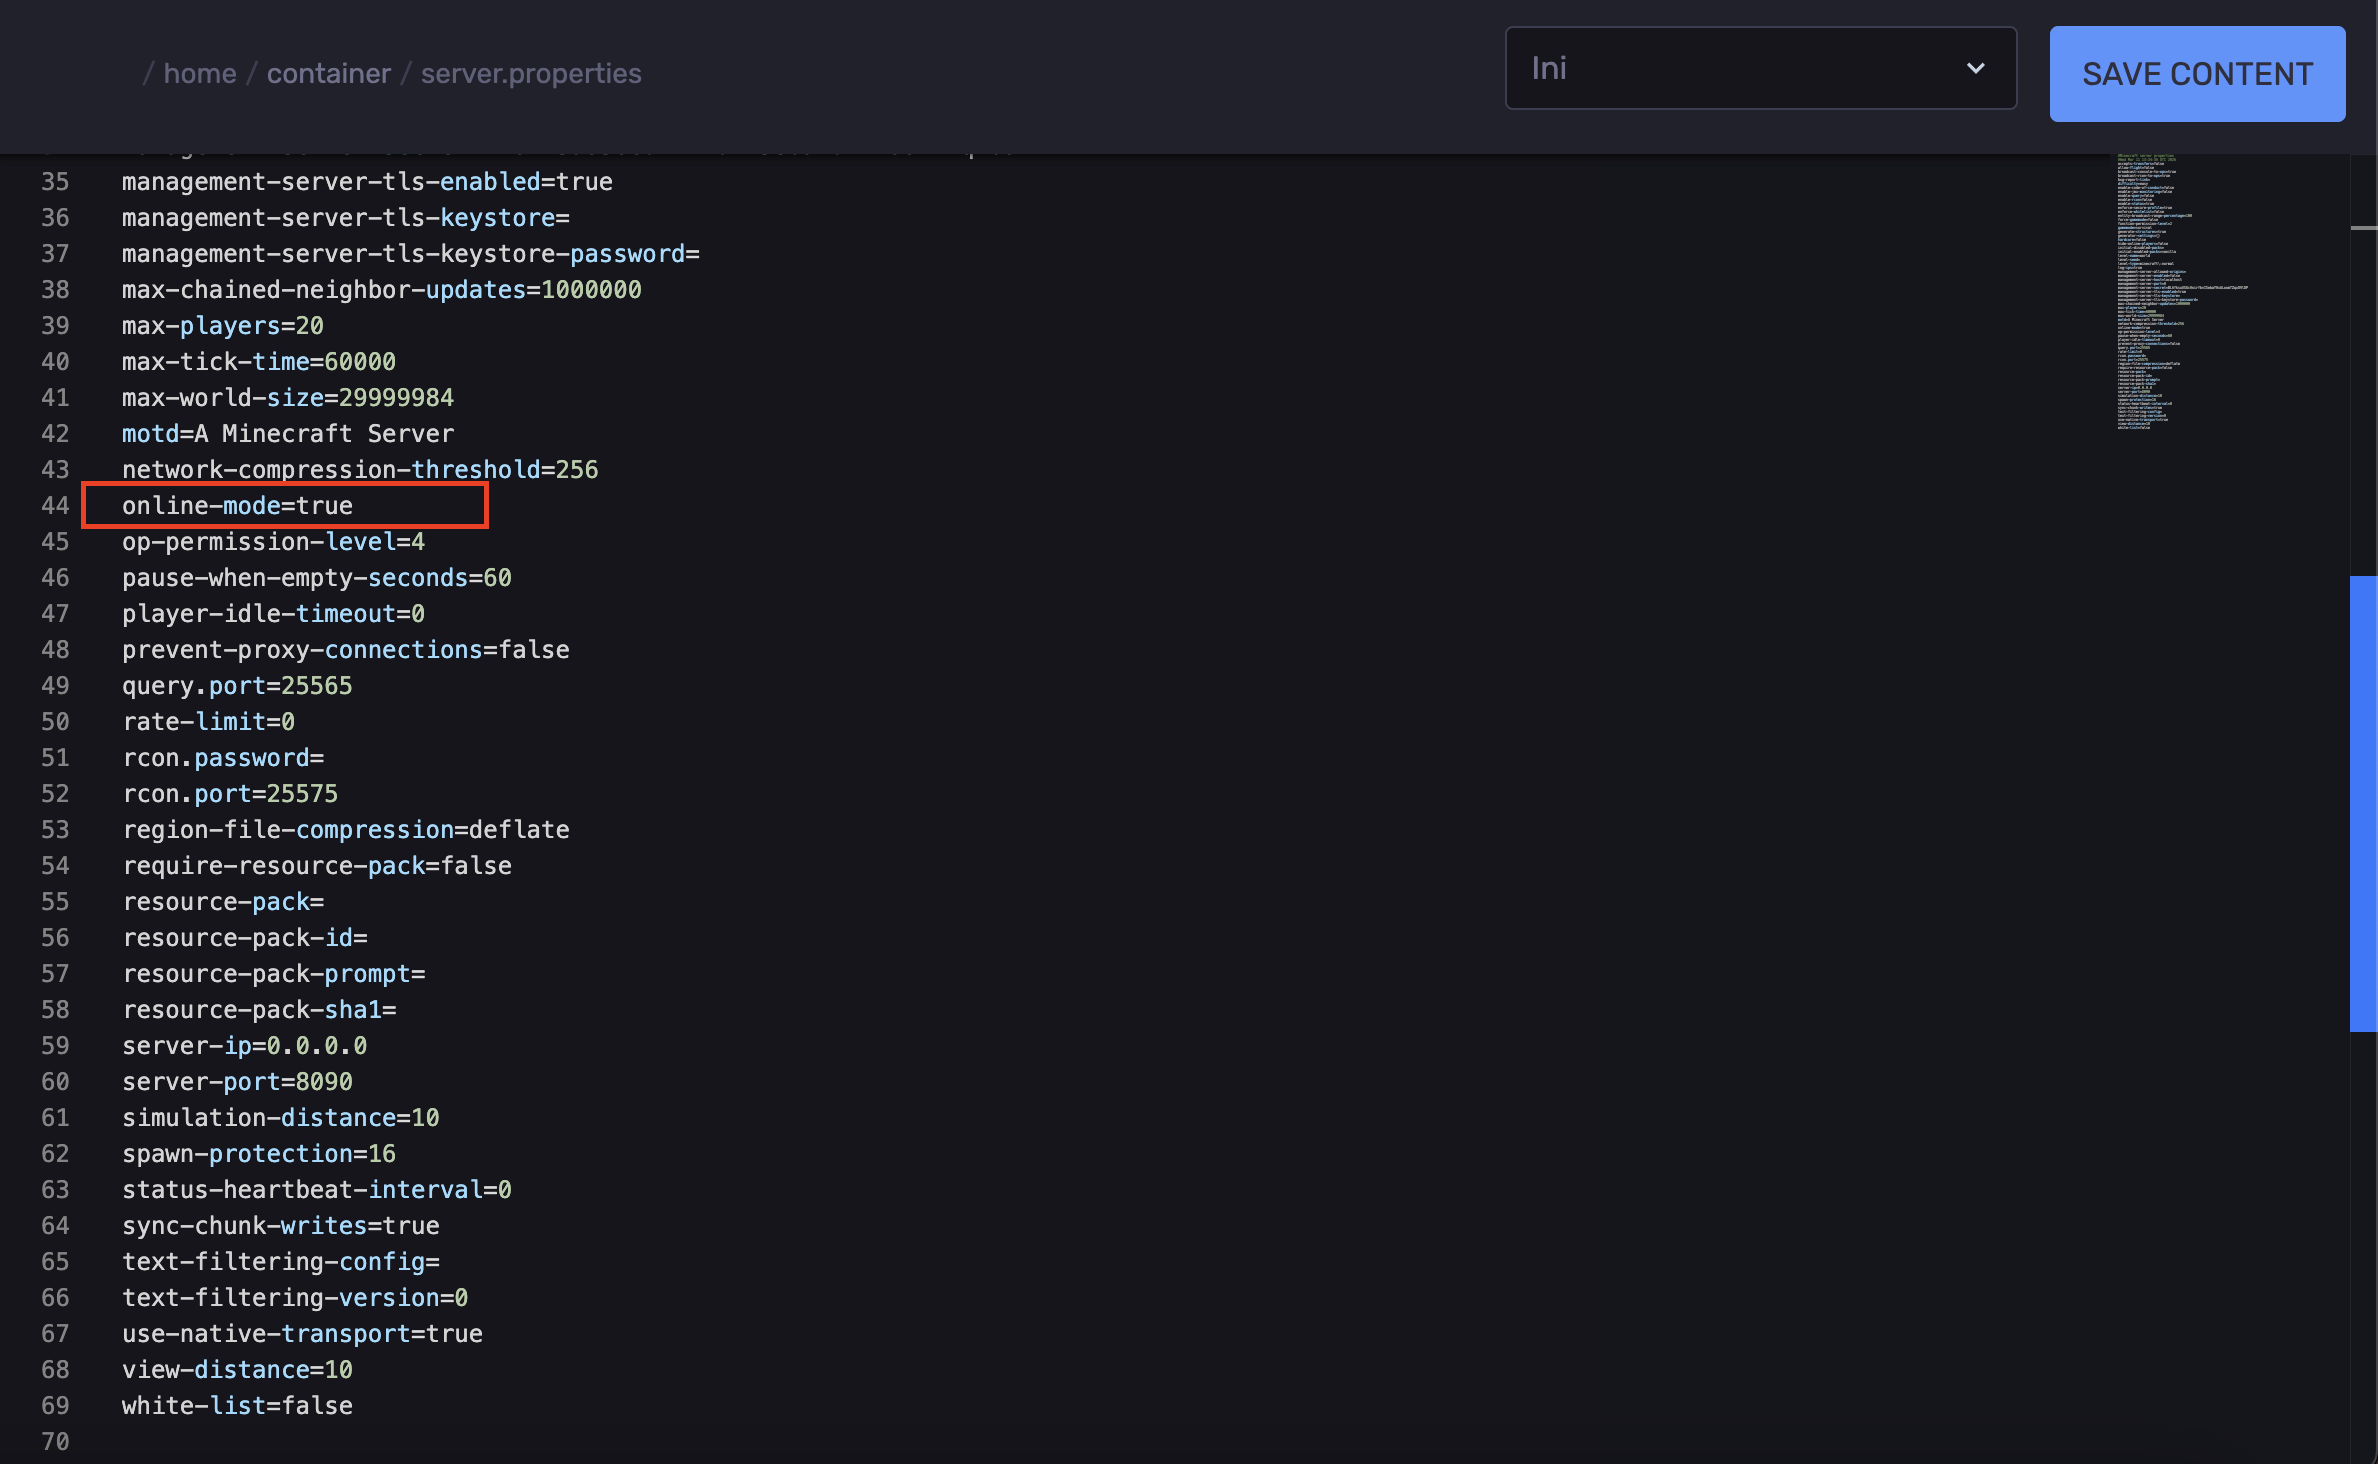The width and height of the screenshot is (2378, 1464).
Task: Click the blue vertical scrollbar thumb
Action: tap(2362, 802)
